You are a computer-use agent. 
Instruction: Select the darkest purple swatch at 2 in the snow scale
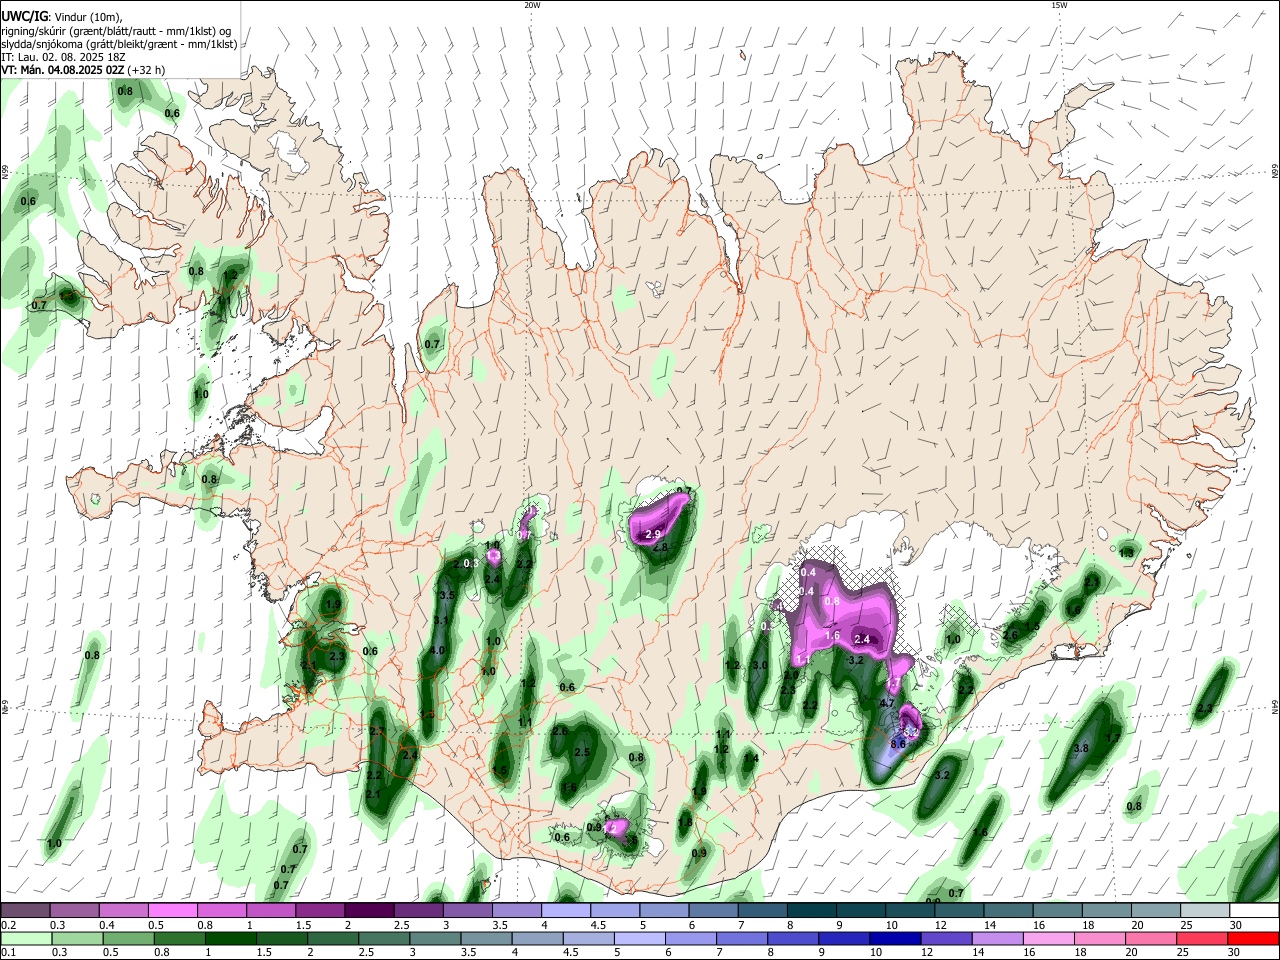tap(368, 911)
